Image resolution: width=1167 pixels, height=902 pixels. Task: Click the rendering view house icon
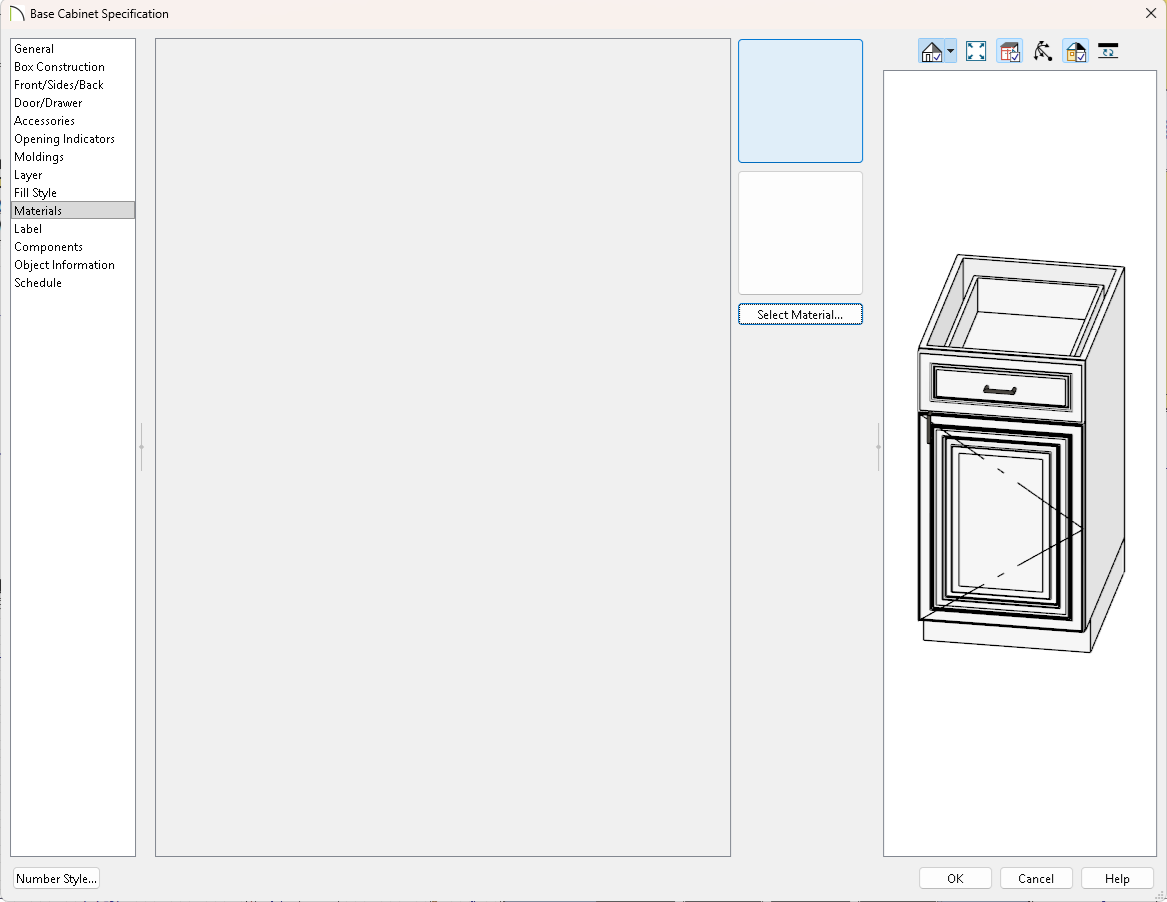click(x=930, y=52)
